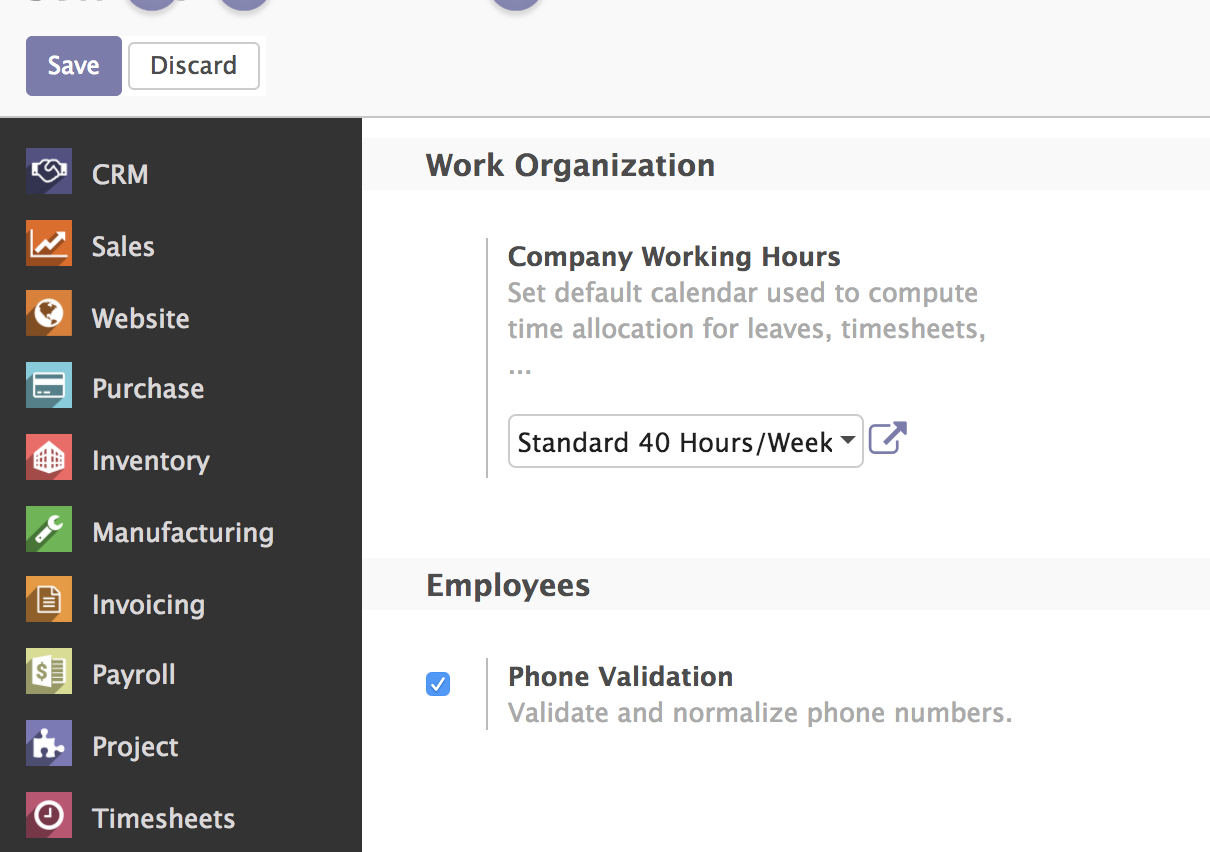This screenshot has width=1210, height=852.
Task: Open external link for working hours calendar
Action: click(x=887, y=438)
